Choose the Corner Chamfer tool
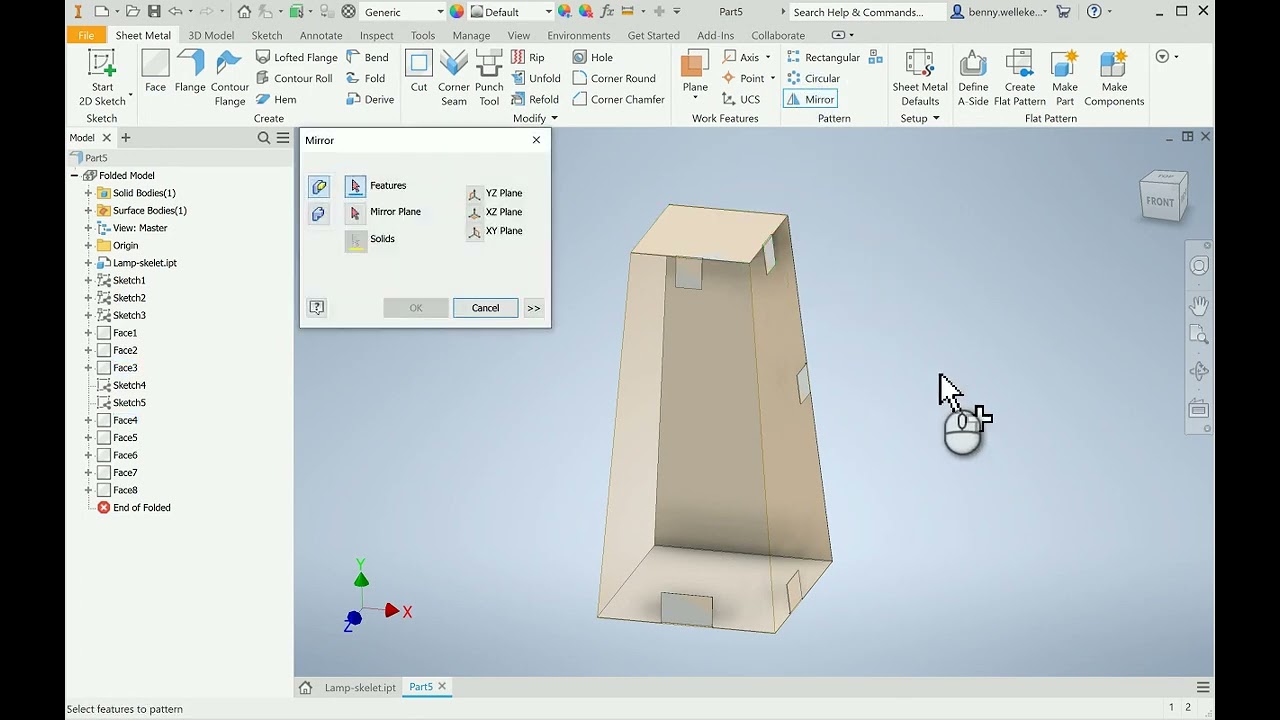Image resolution: width=1280 pixels, height=720 pixels. click(618, 99)
